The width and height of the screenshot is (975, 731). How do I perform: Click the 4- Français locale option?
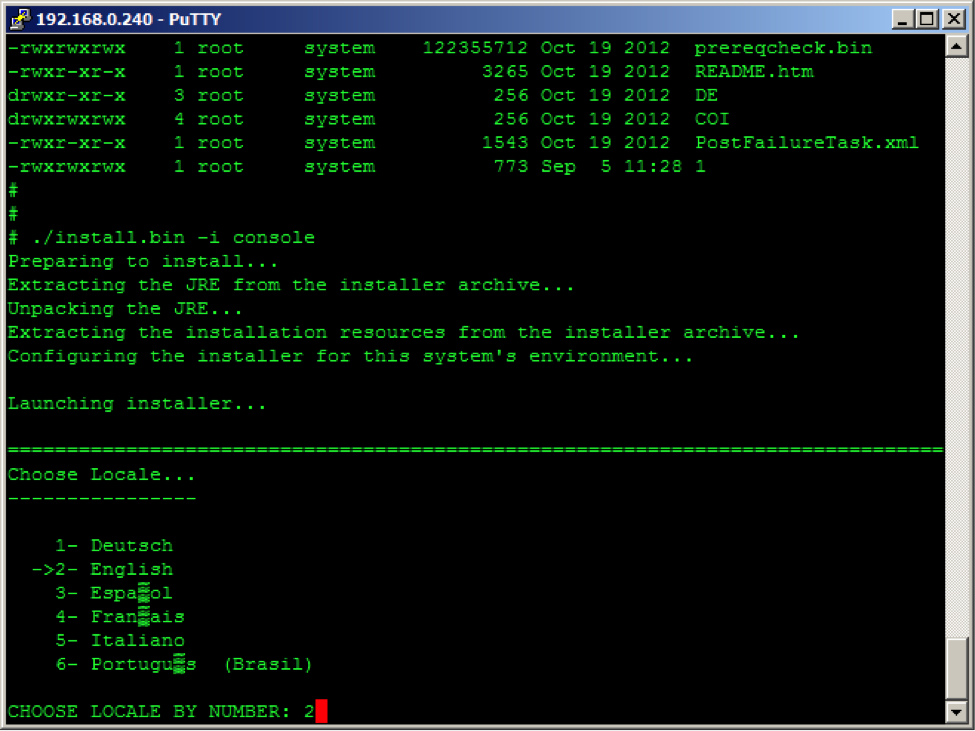[120, 617]
